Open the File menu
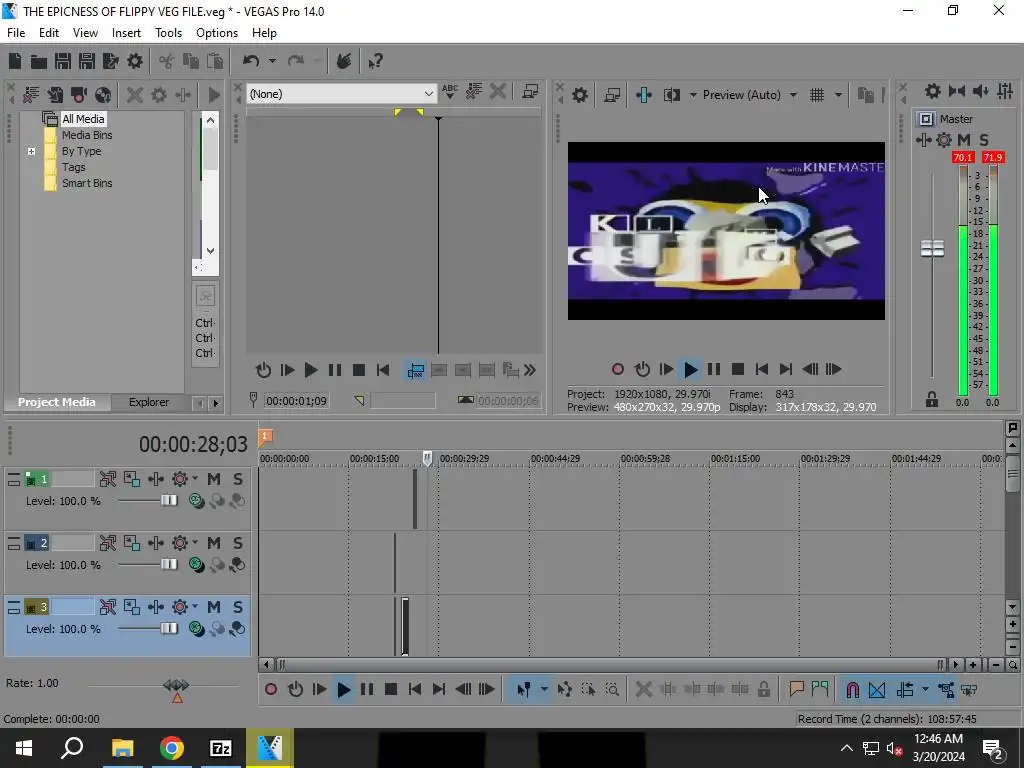The image size is (1024, 768). (16, 33)
